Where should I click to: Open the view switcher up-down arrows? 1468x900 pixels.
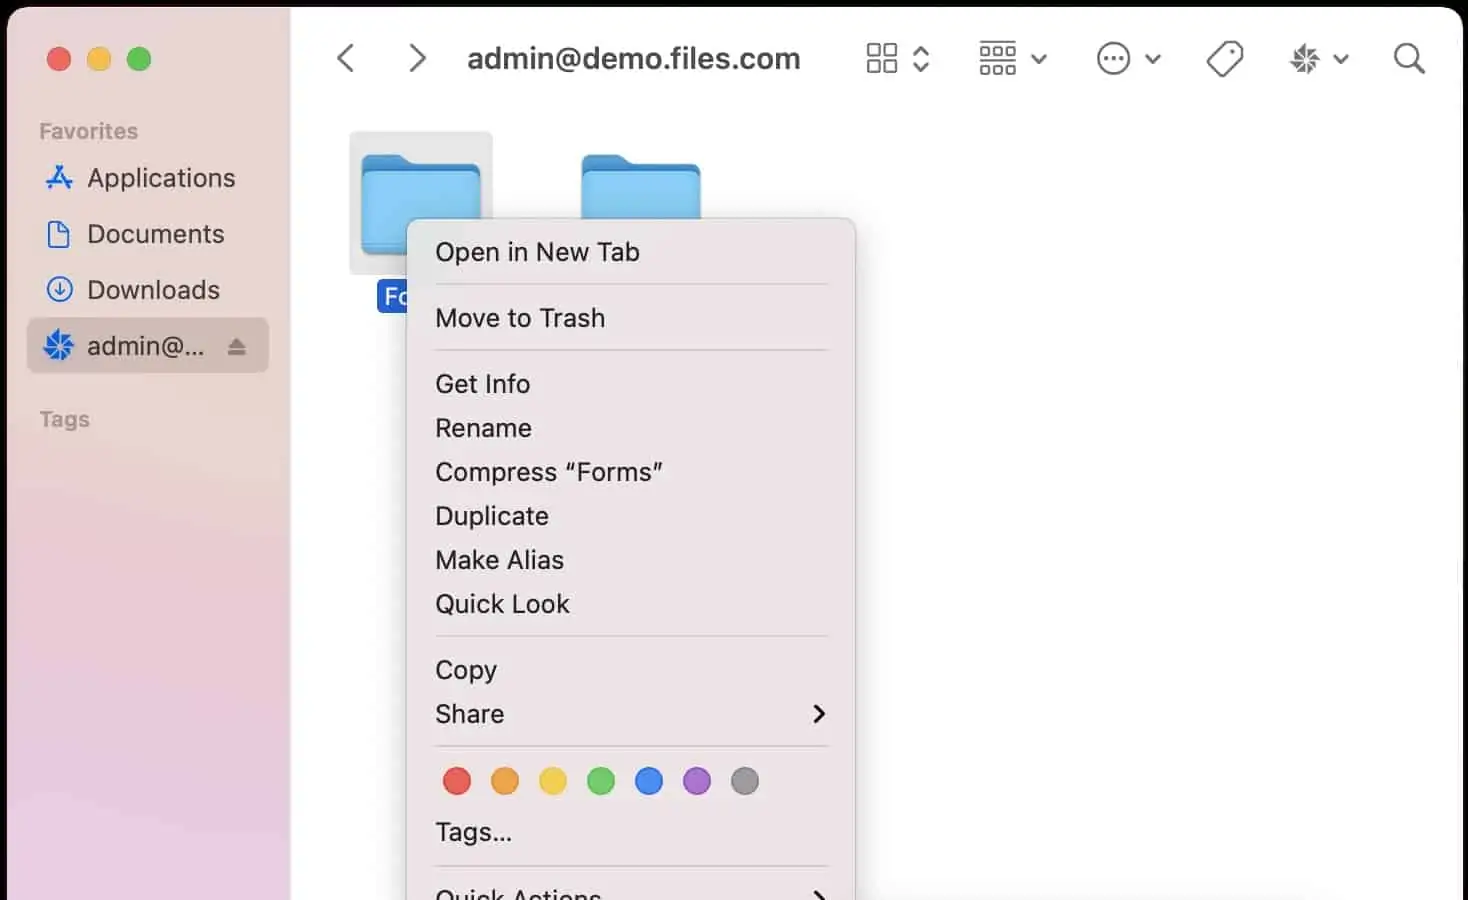[921, 59]
